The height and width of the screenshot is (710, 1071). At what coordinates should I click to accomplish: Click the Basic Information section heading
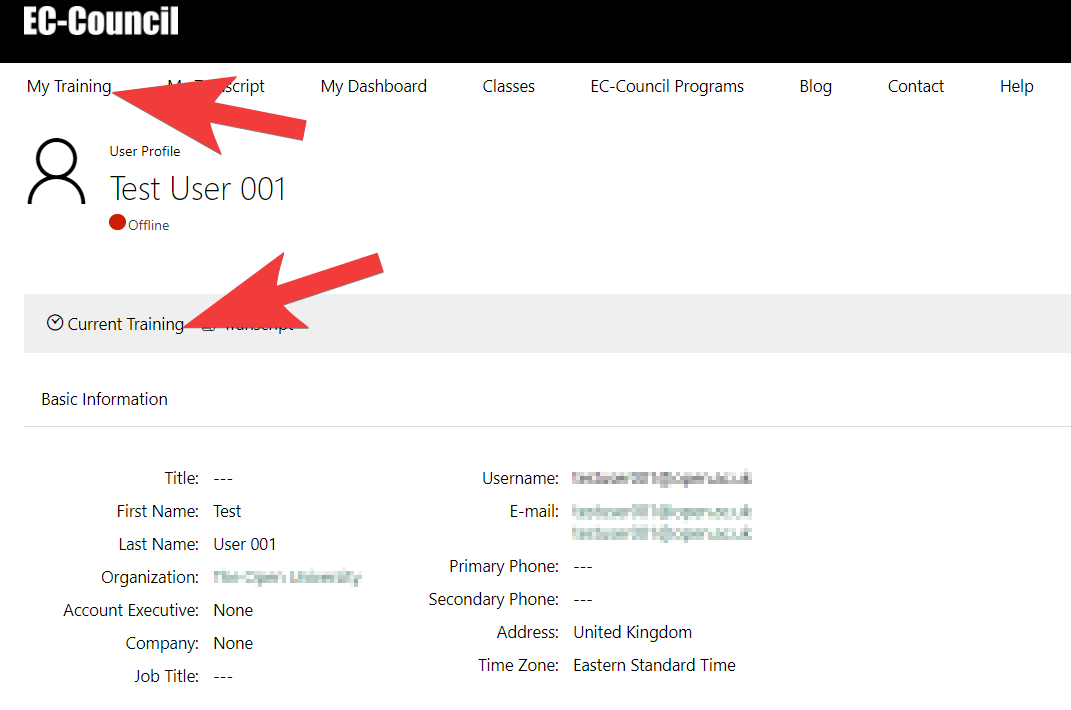[x=104, y=398]
